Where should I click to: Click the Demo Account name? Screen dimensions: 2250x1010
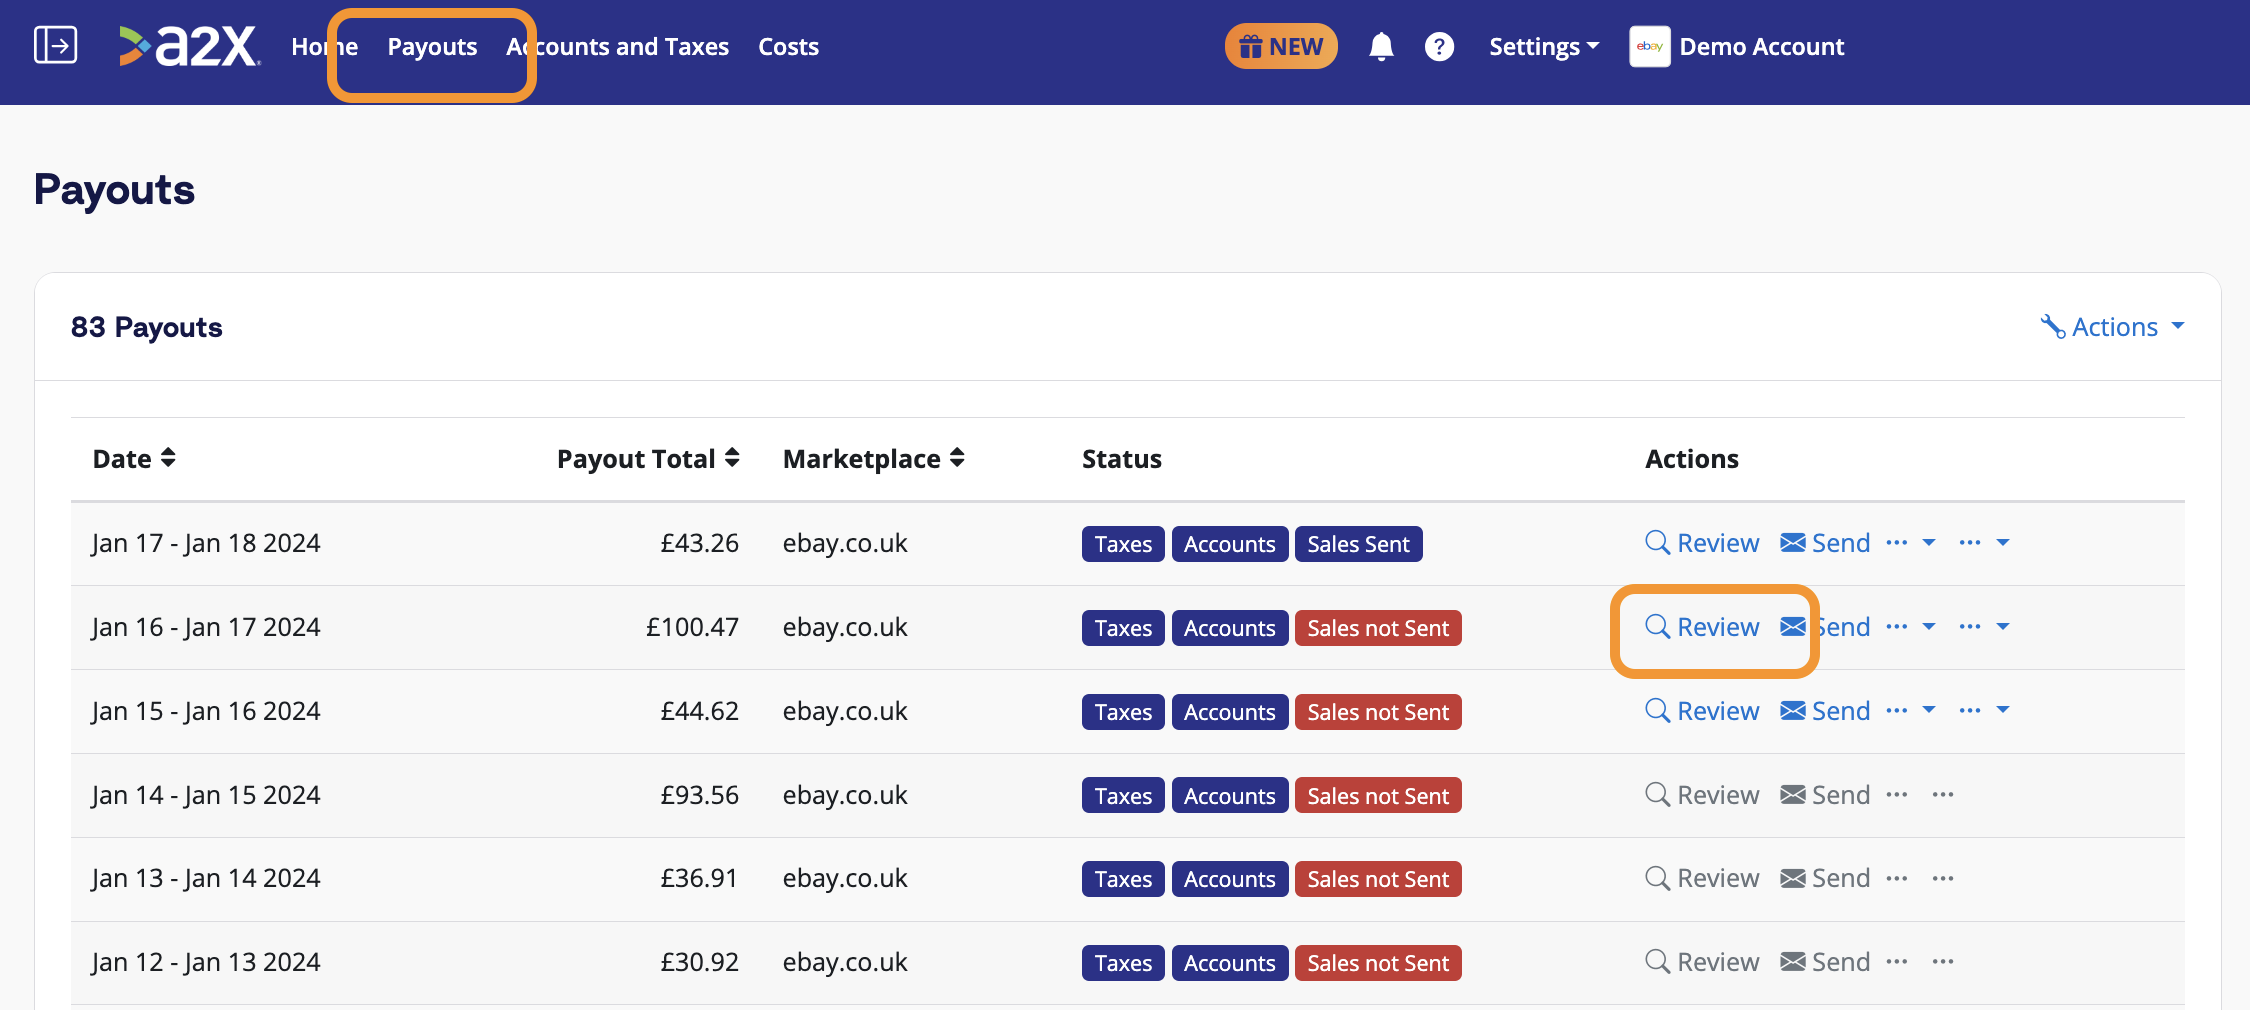coord(1761,46)
